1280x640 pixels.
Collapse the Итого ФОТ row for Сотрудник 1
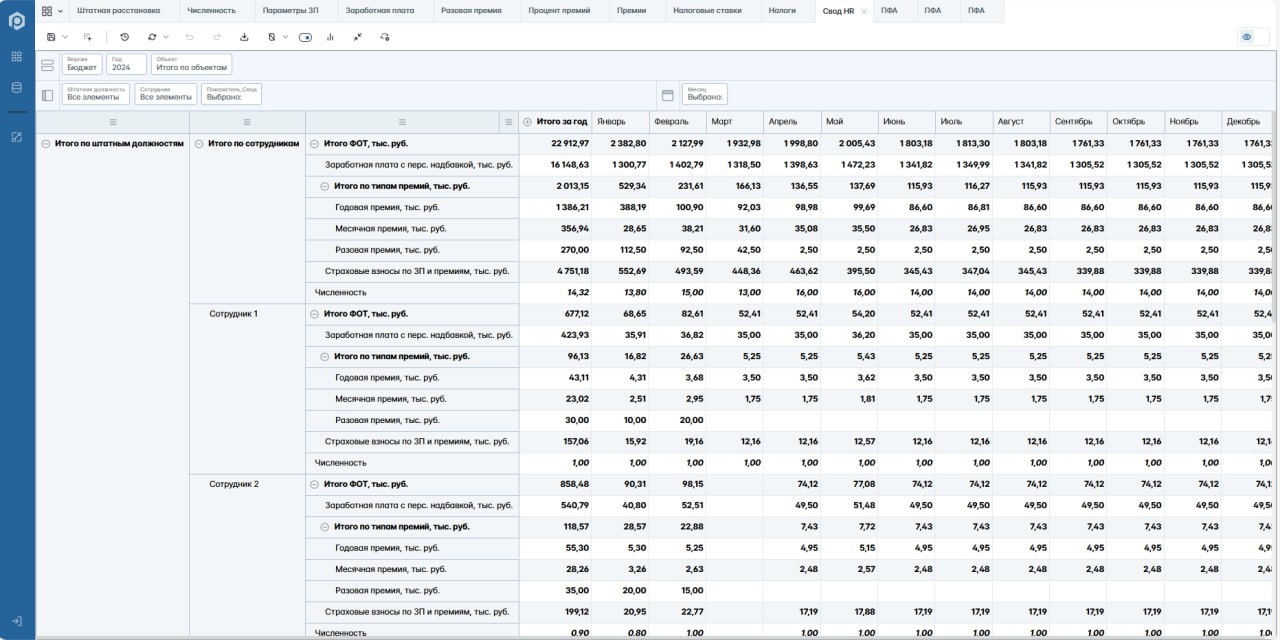(314, 314)
